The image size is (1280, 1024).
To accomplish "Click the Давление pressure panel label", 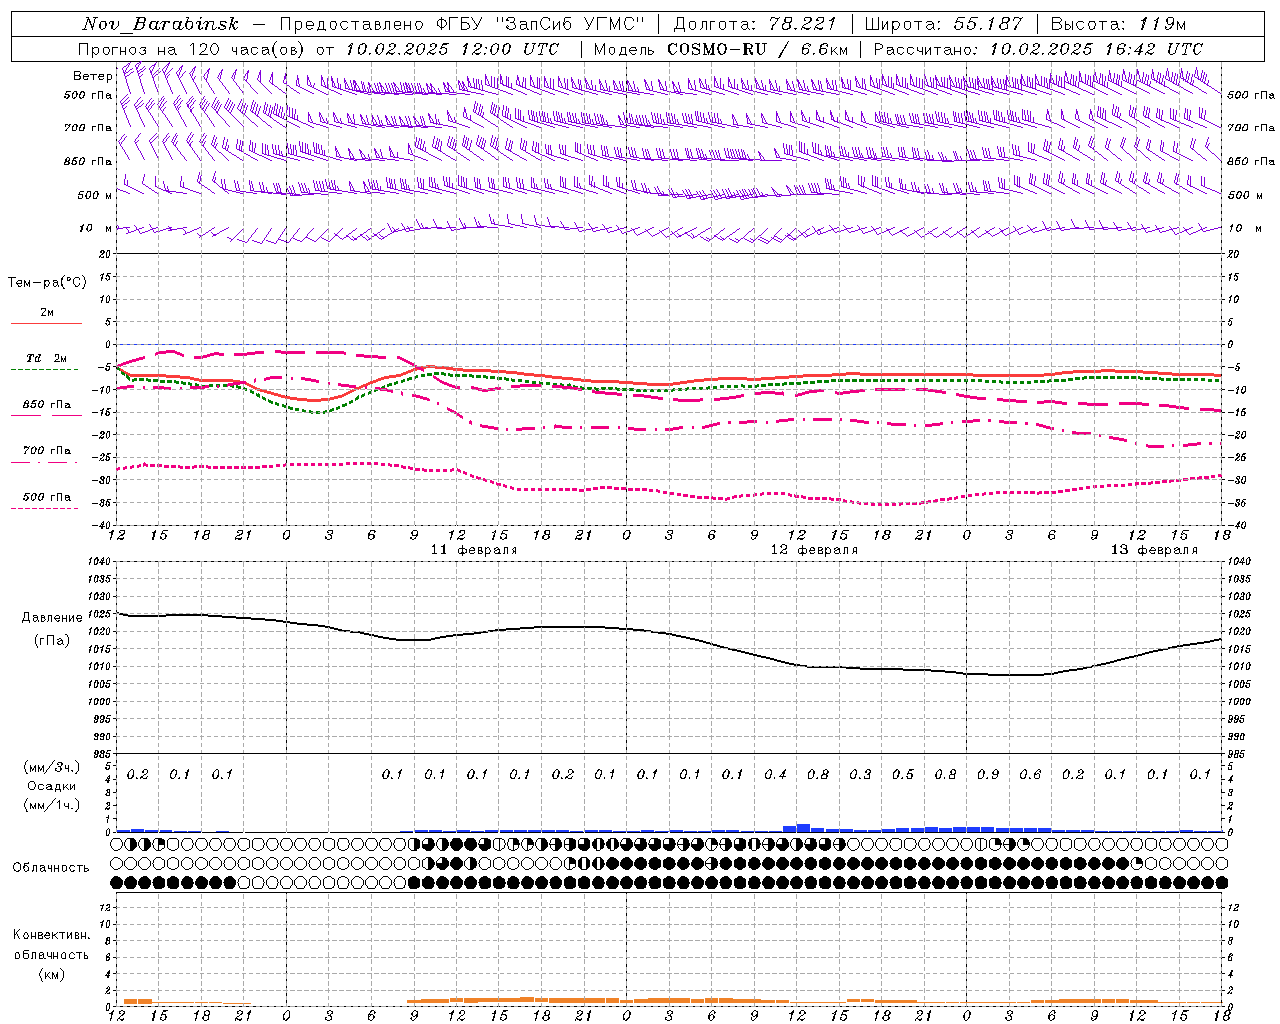I will click(x=52, y=618).
